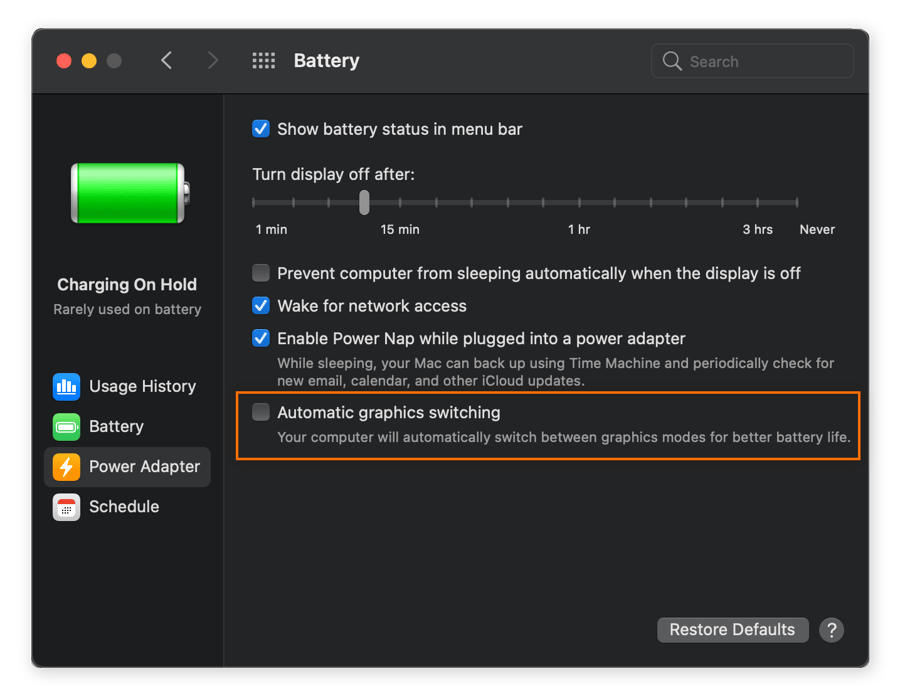Click the green Battery sidebar icon
Viewport: 900px width, 696px height.
66,426
